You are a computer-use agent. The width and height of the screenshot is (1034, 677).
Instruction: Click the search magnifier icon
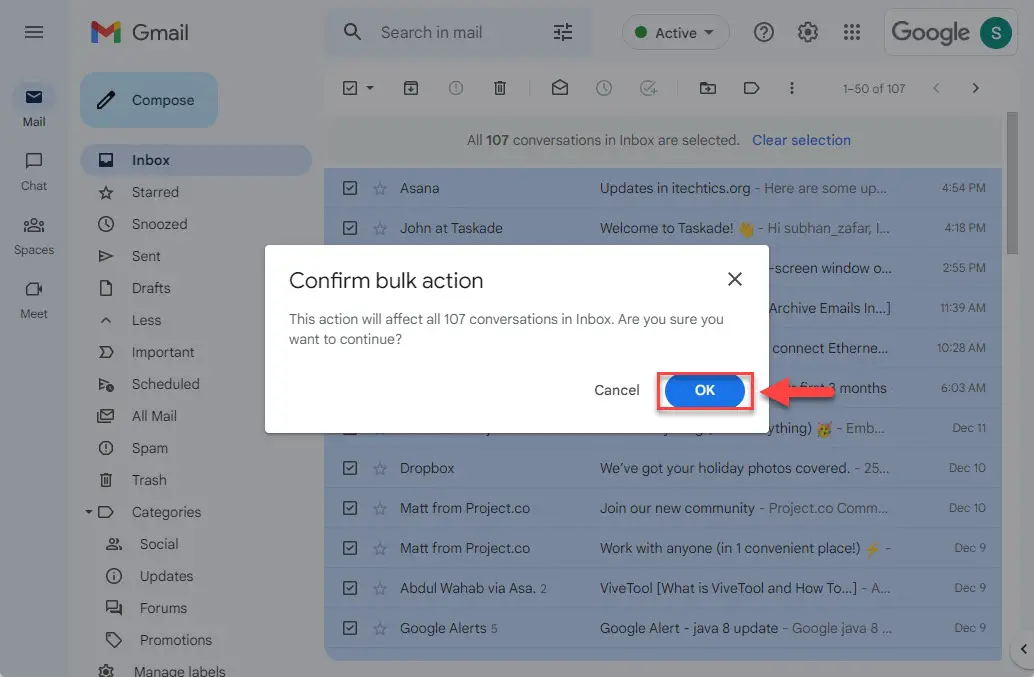pos(352,32)
